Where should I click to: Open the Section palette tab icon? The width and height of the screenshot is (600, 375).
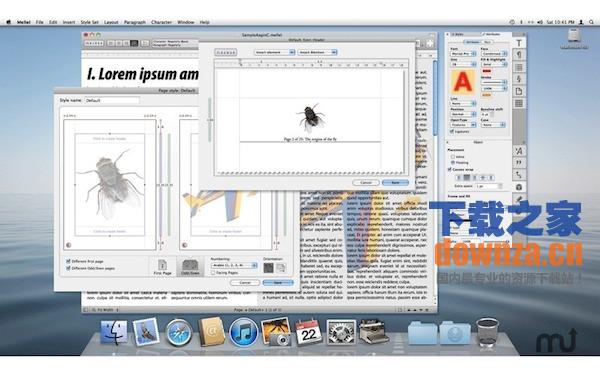pyautogui.click(x=519, y=79)
